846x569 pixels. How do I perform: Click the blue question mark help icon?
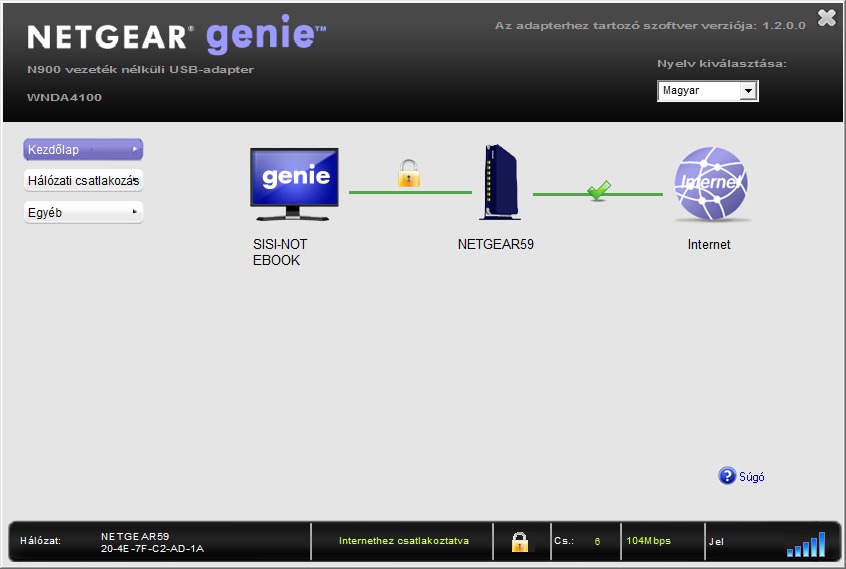[x=727, y=476]
